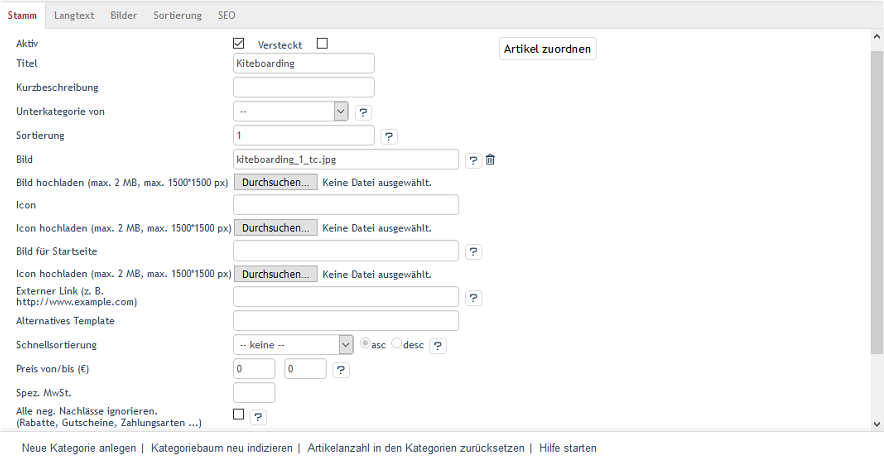Click help icon for neg. Nachlässe ignorieren
The height and width of the screenshot is (465, 884).
pyautogui.click(x=258, y=417)
